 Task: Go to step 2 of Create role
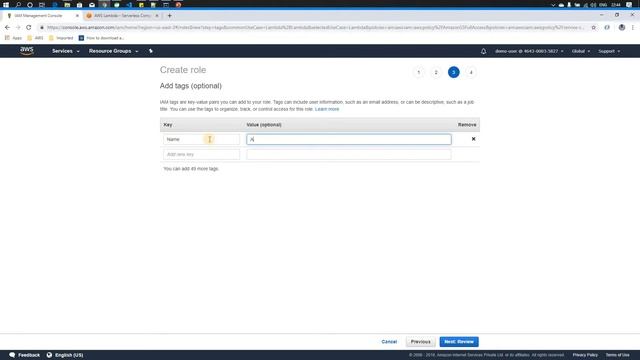point(436,72)
